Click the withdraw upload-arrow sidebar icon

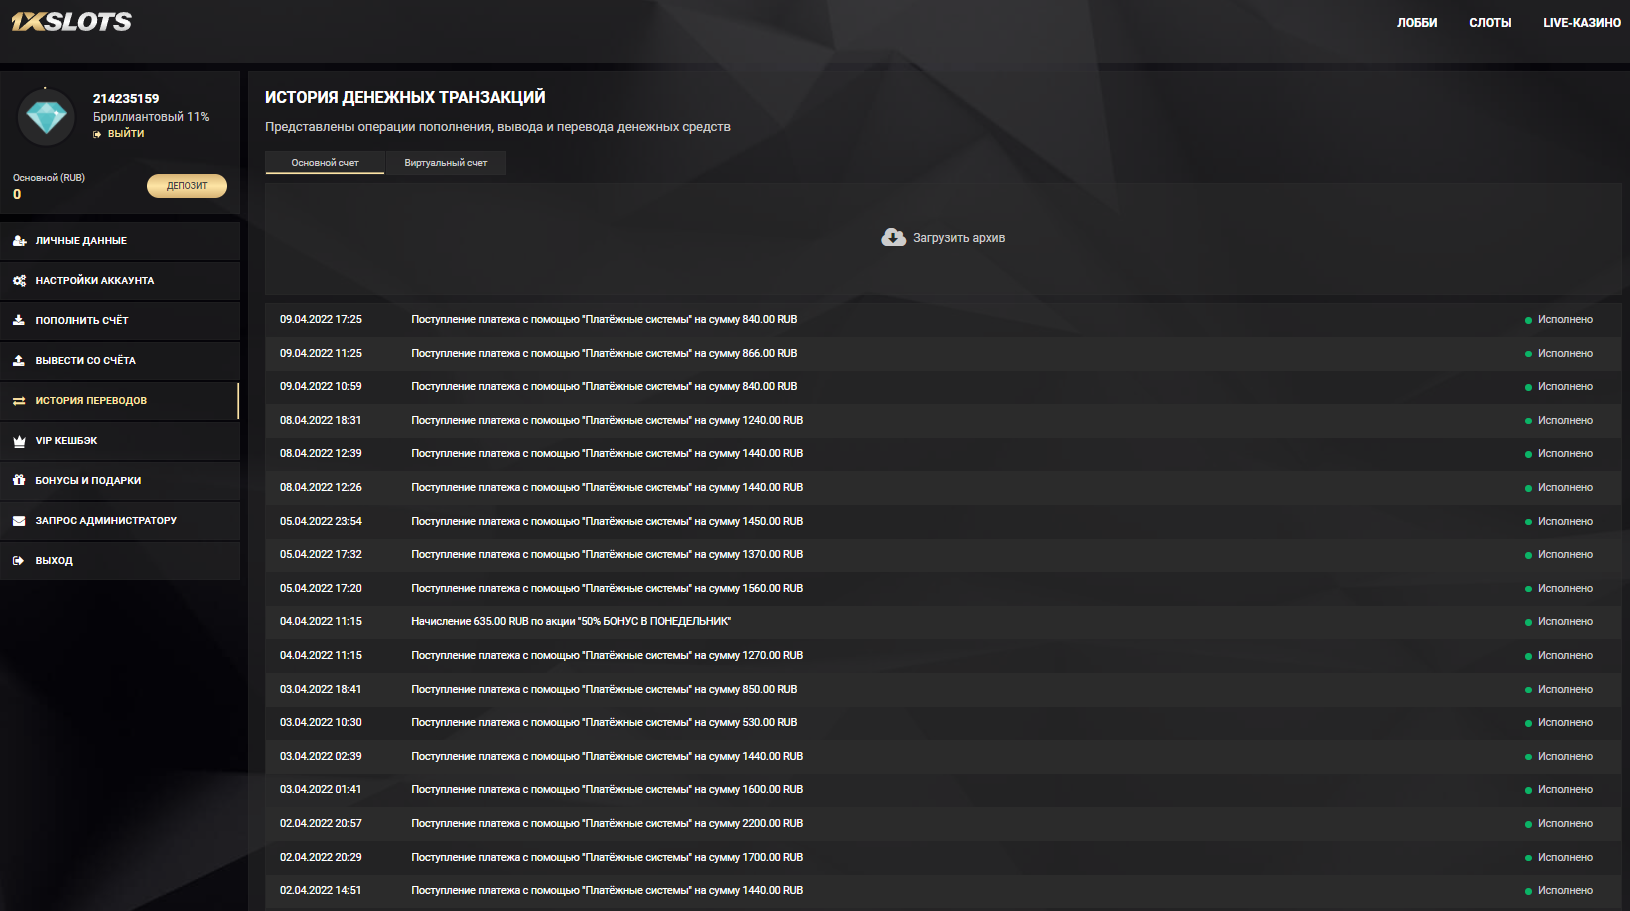[19, 361]
